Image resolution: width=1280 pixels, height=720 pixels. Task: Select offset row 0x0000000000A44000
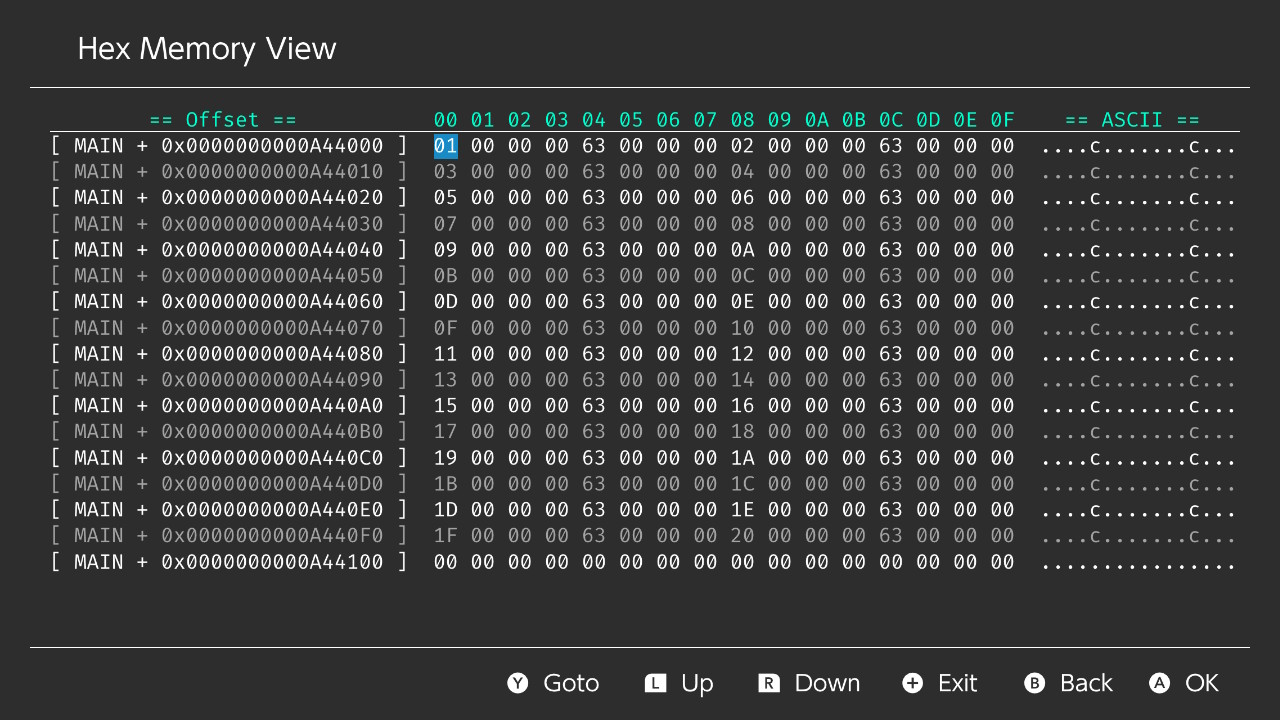point(229,146)
